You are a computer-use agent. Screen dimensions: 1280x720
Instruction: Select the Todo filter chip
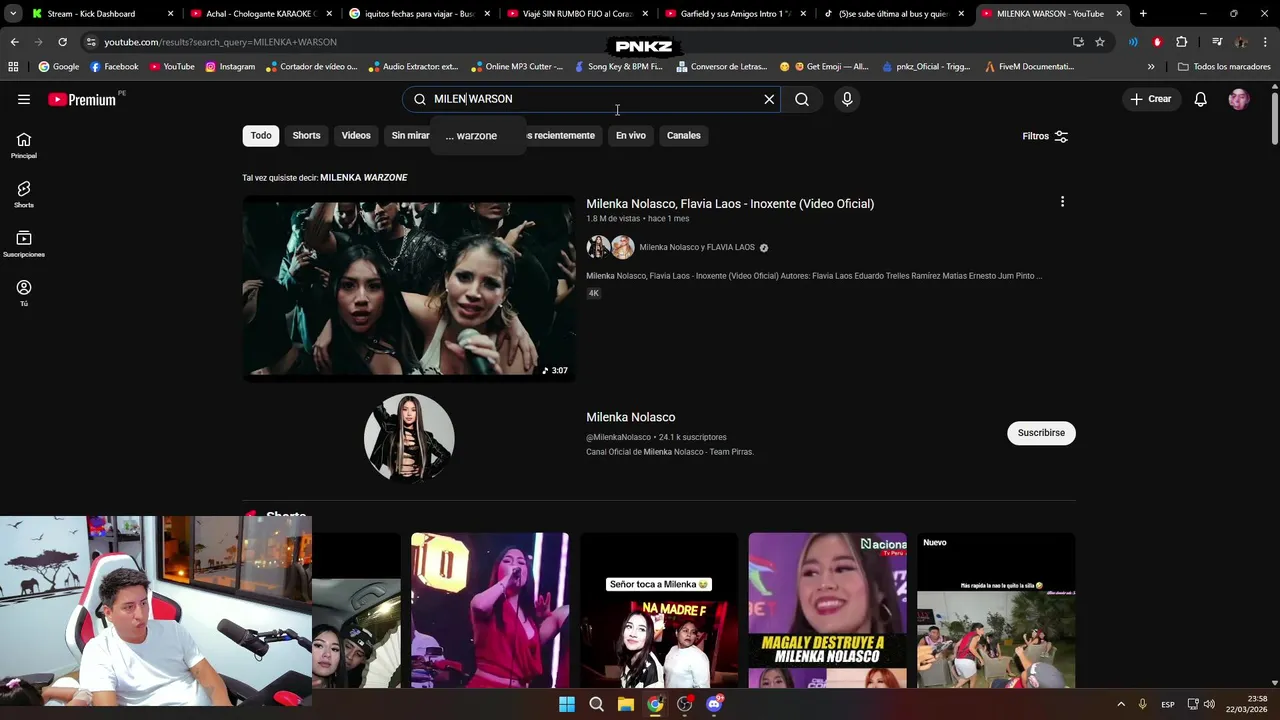pos(261,136)
